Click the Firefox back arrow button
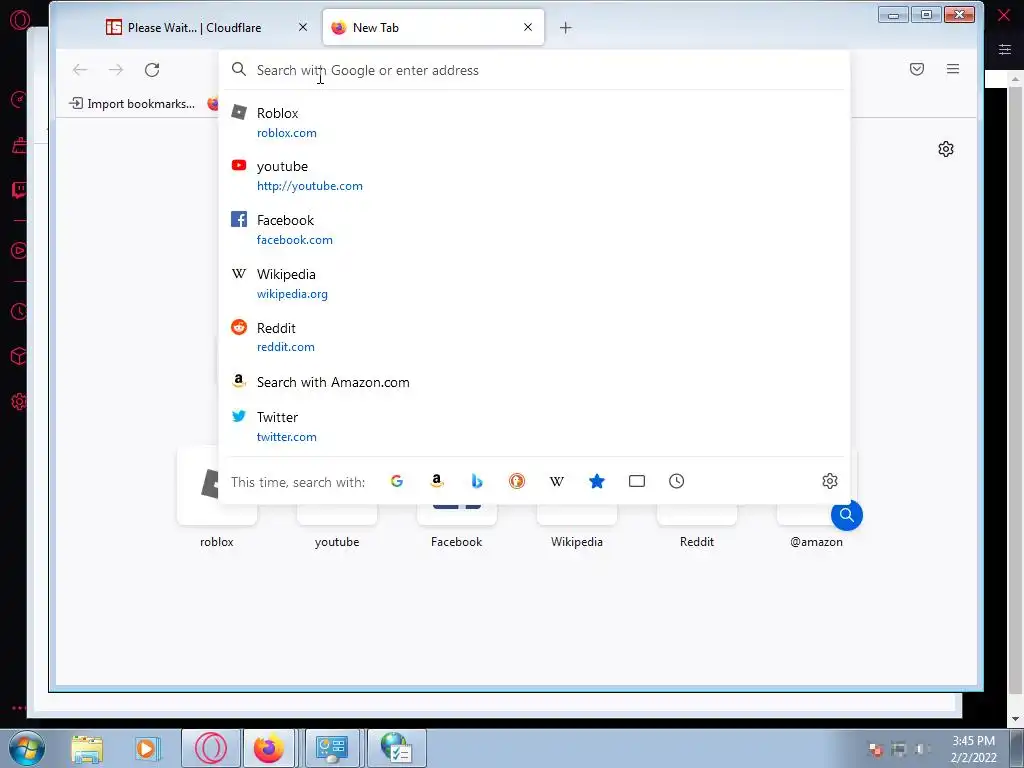Screen dimensions: 1024x768 pos(80,70)
